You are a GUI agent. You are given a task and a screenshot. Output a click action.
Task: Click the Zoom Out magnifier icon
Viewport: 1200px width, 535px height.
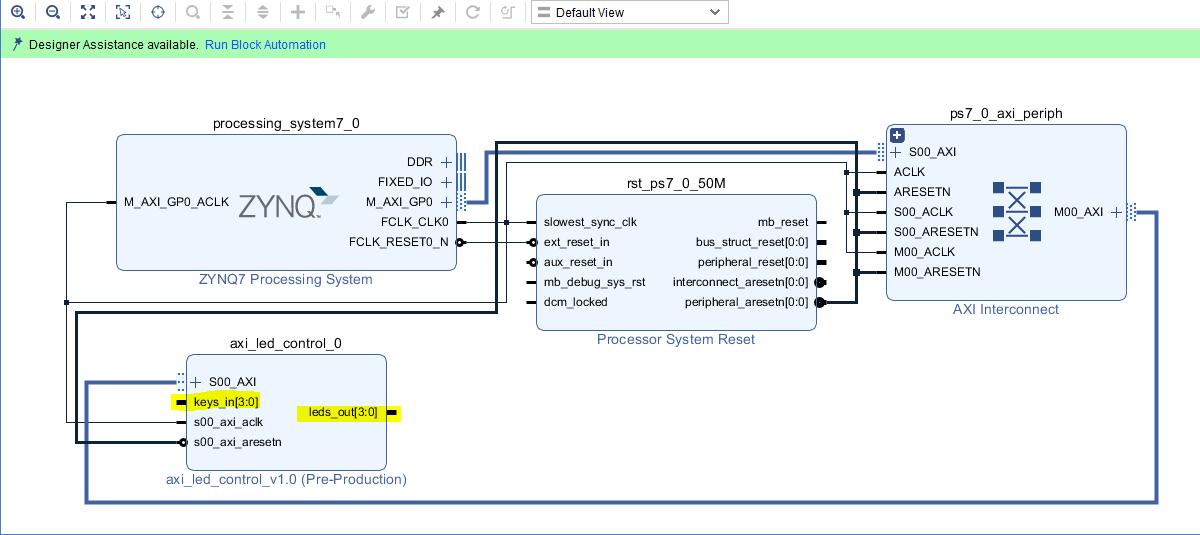point(52,12)
